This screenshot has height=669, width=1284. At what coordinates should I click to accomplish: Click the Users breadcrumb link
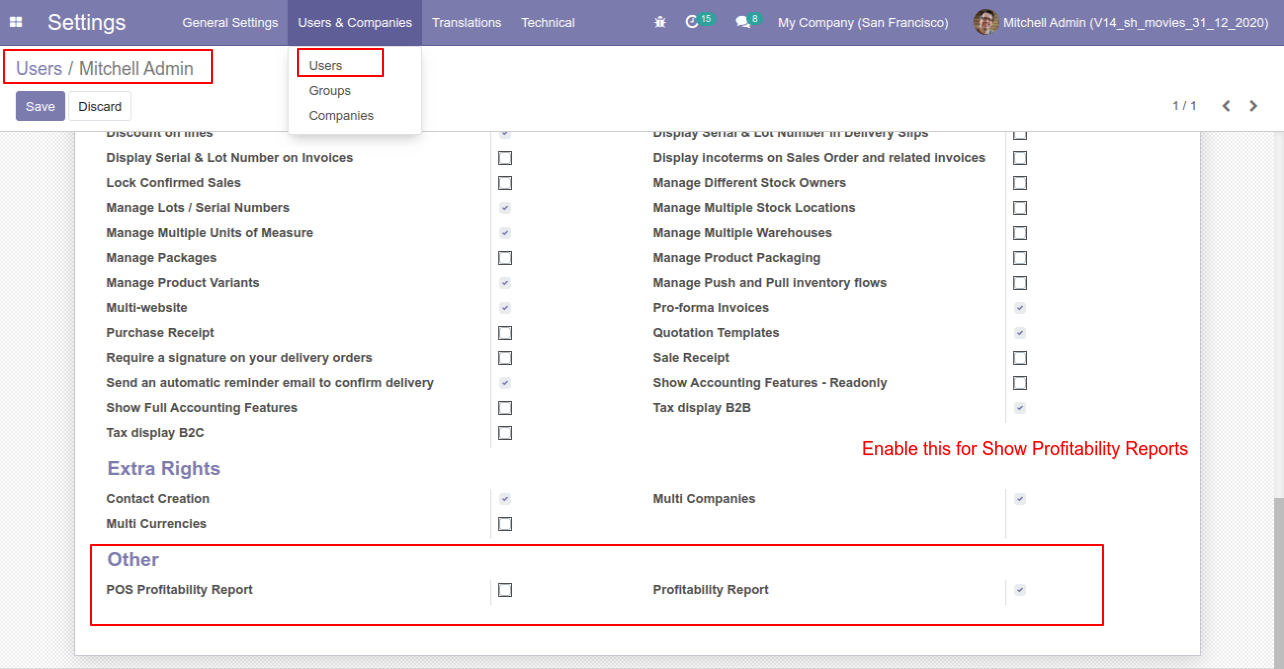[39, 69]
